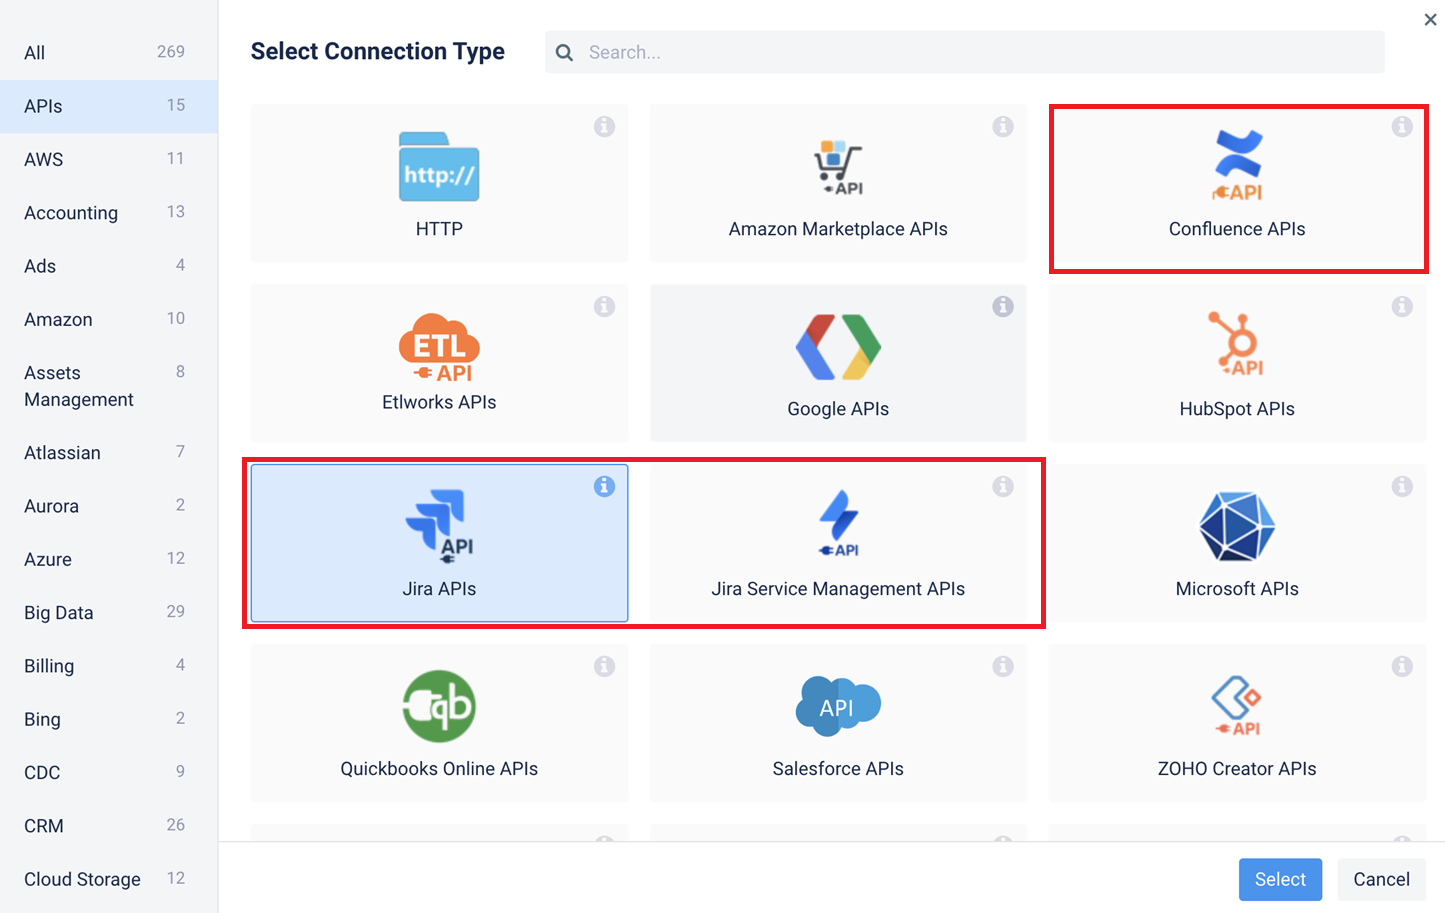Filter by the Cloud Storage category
Image resolution: width=1445 pixels, height=913 pixels.
click(108, 879)
